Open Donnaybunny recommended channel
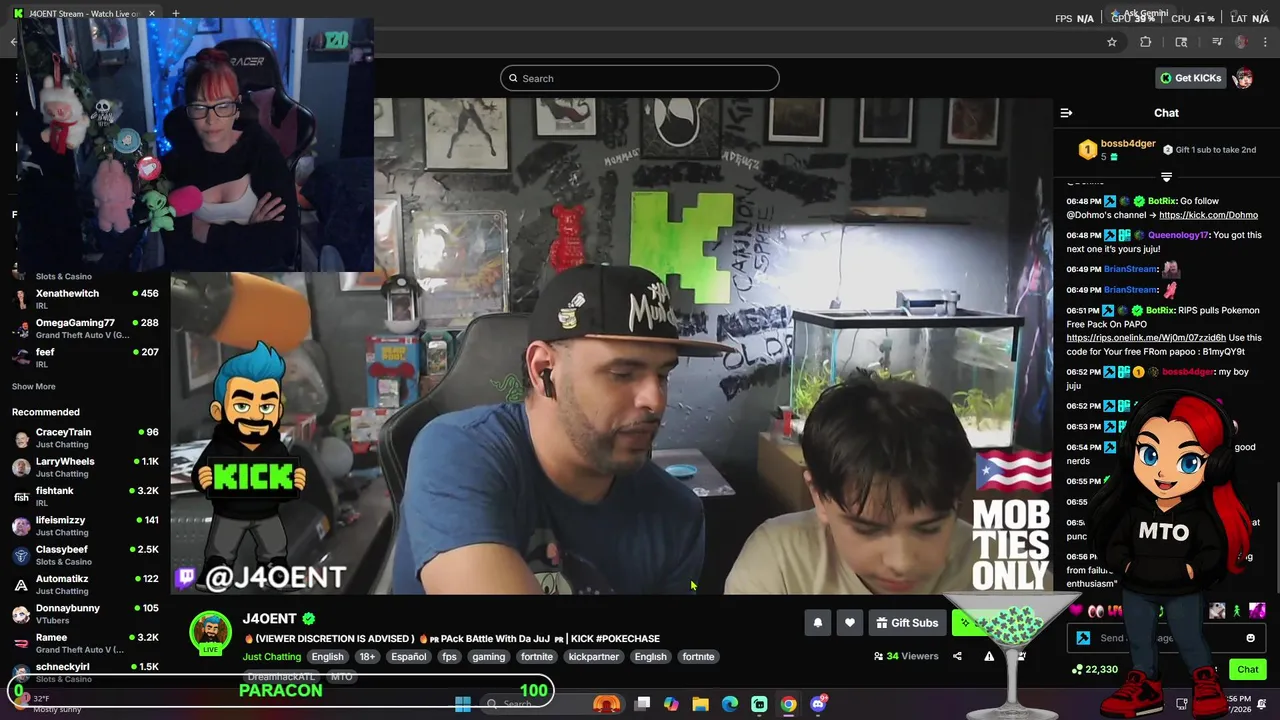 click(x=85, y=614)
